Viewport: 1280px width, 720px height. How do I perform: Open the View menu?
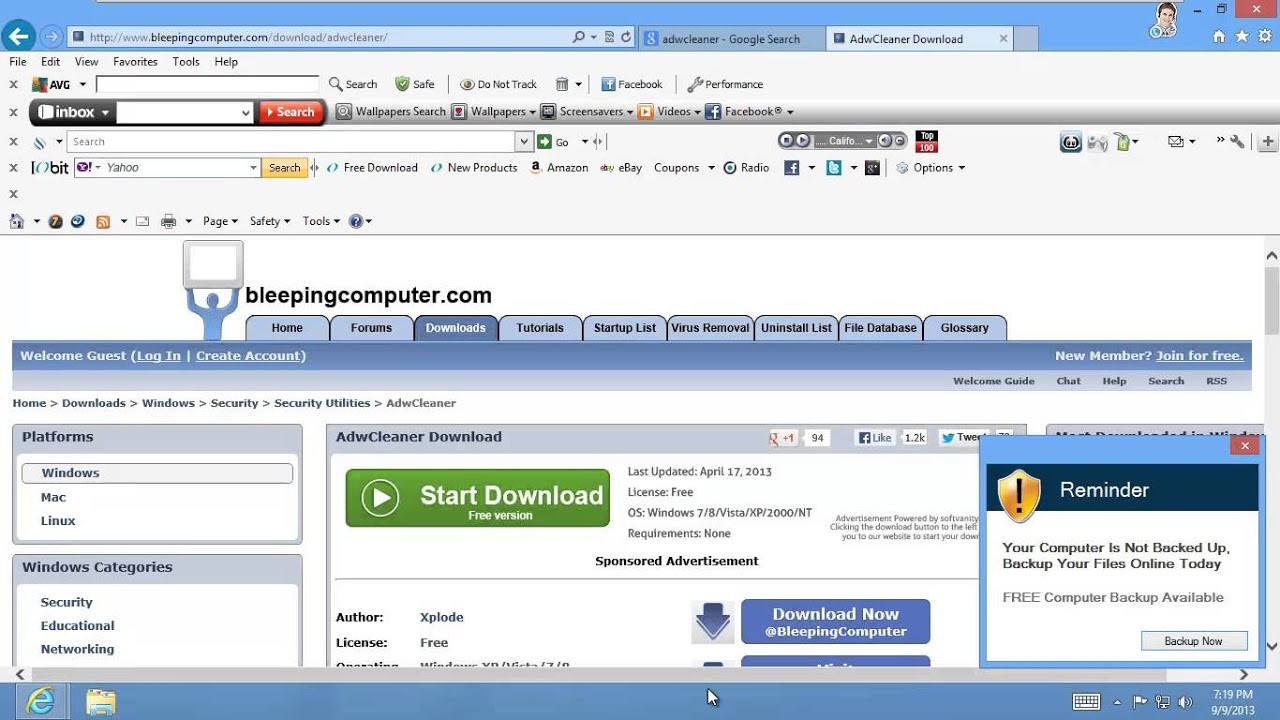click(86, 62)
